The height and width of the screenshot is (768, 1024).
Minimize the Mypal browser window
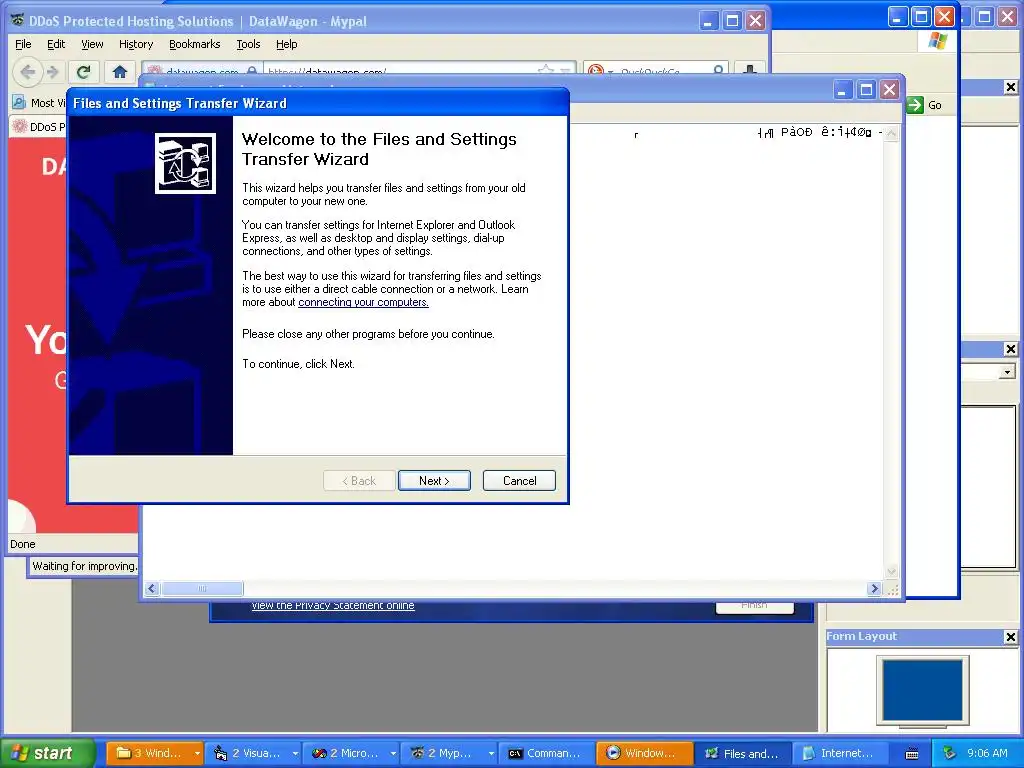(x=709, y=21)
